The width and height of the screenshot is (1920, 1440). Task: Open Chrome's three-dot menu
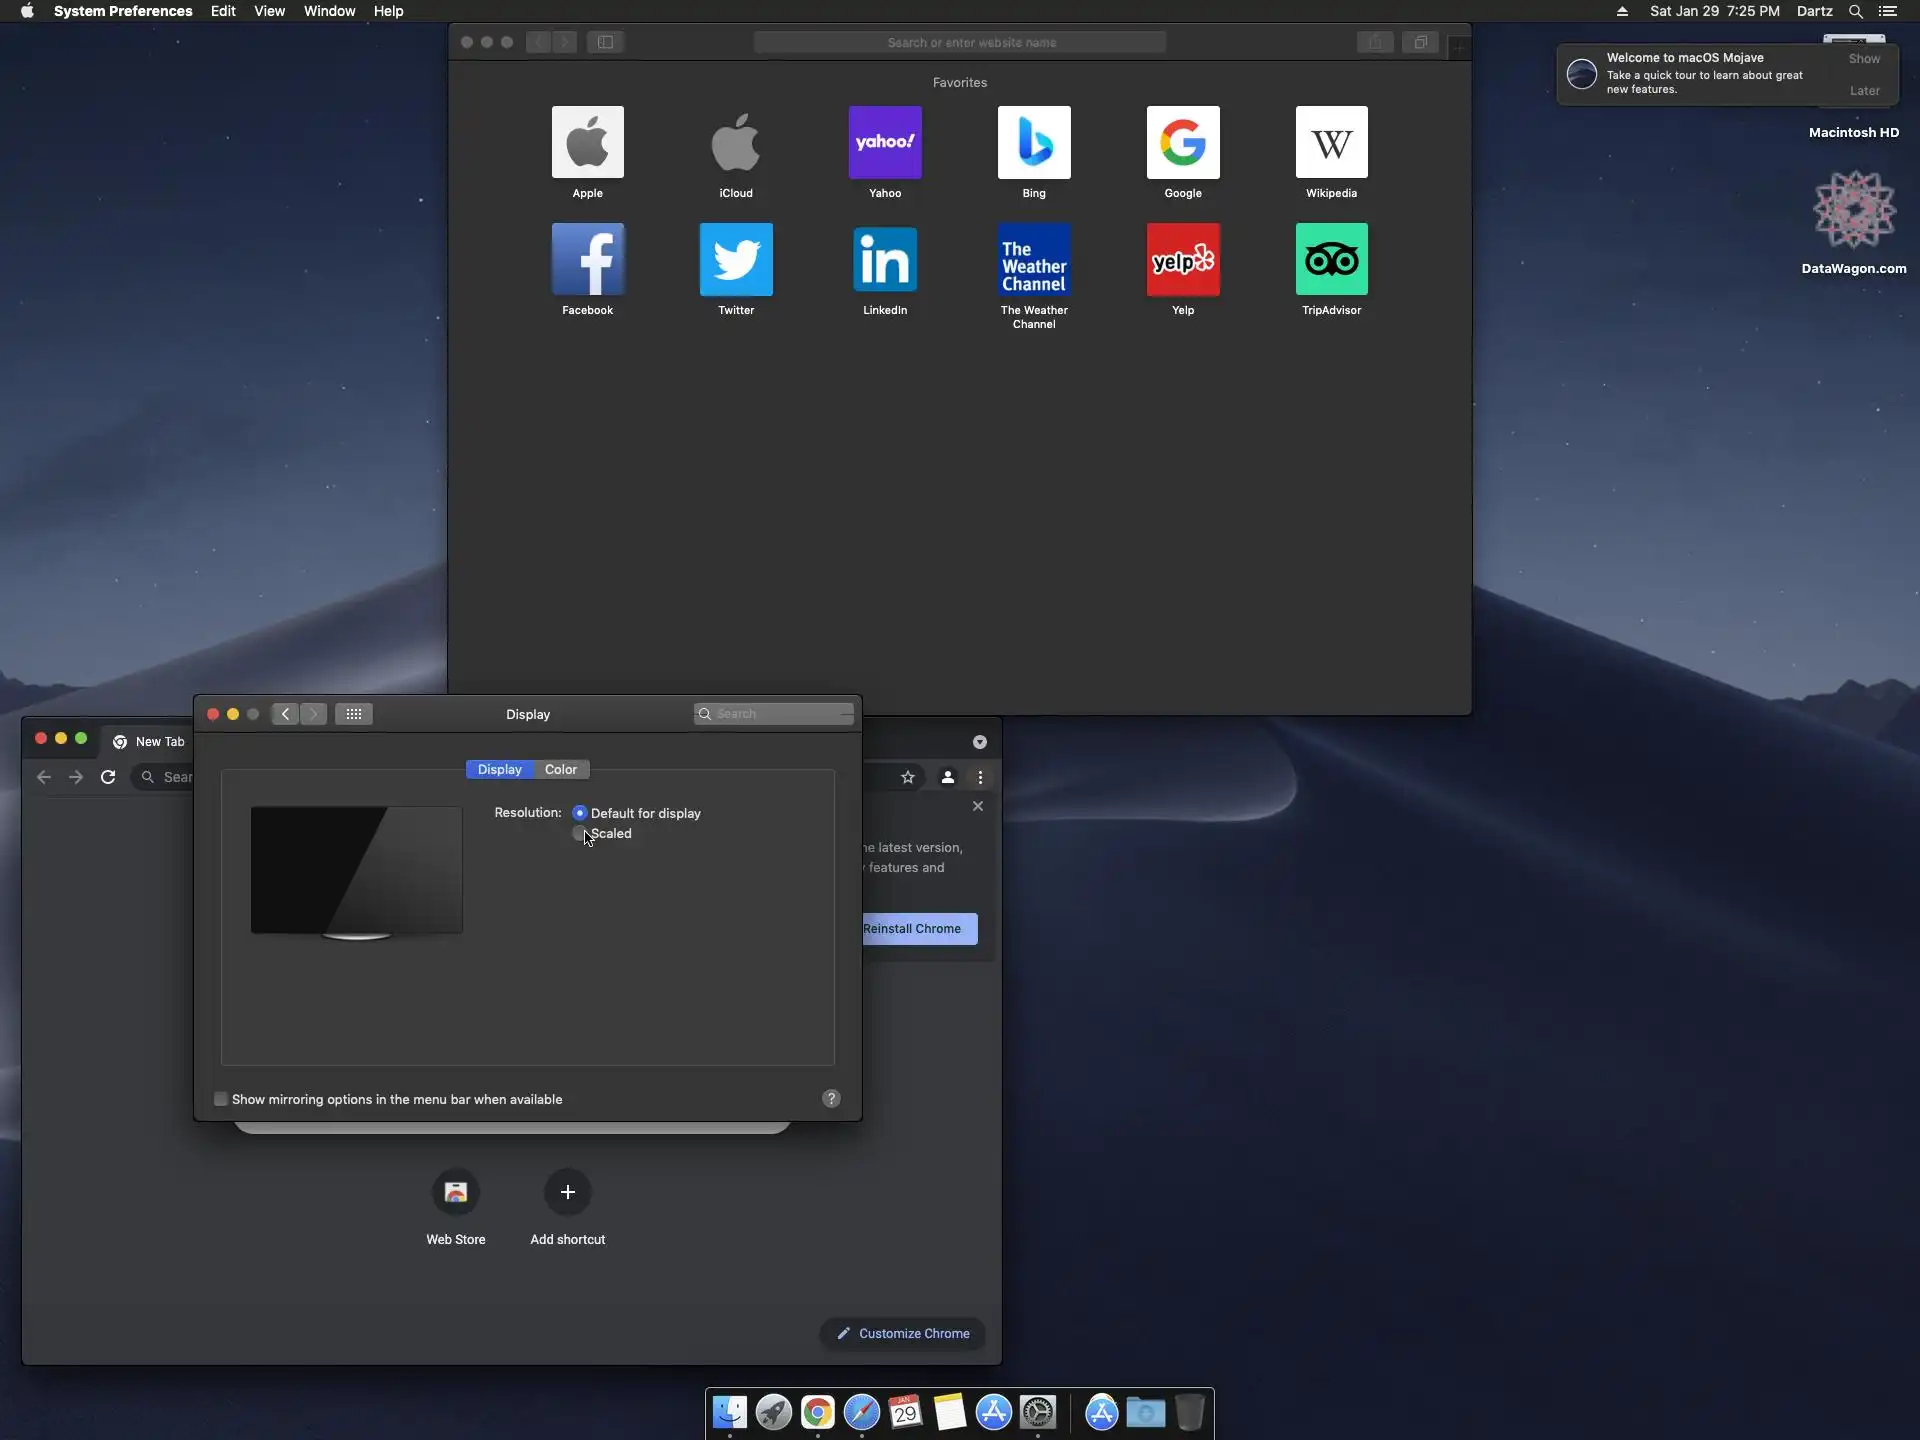(980, 777)
